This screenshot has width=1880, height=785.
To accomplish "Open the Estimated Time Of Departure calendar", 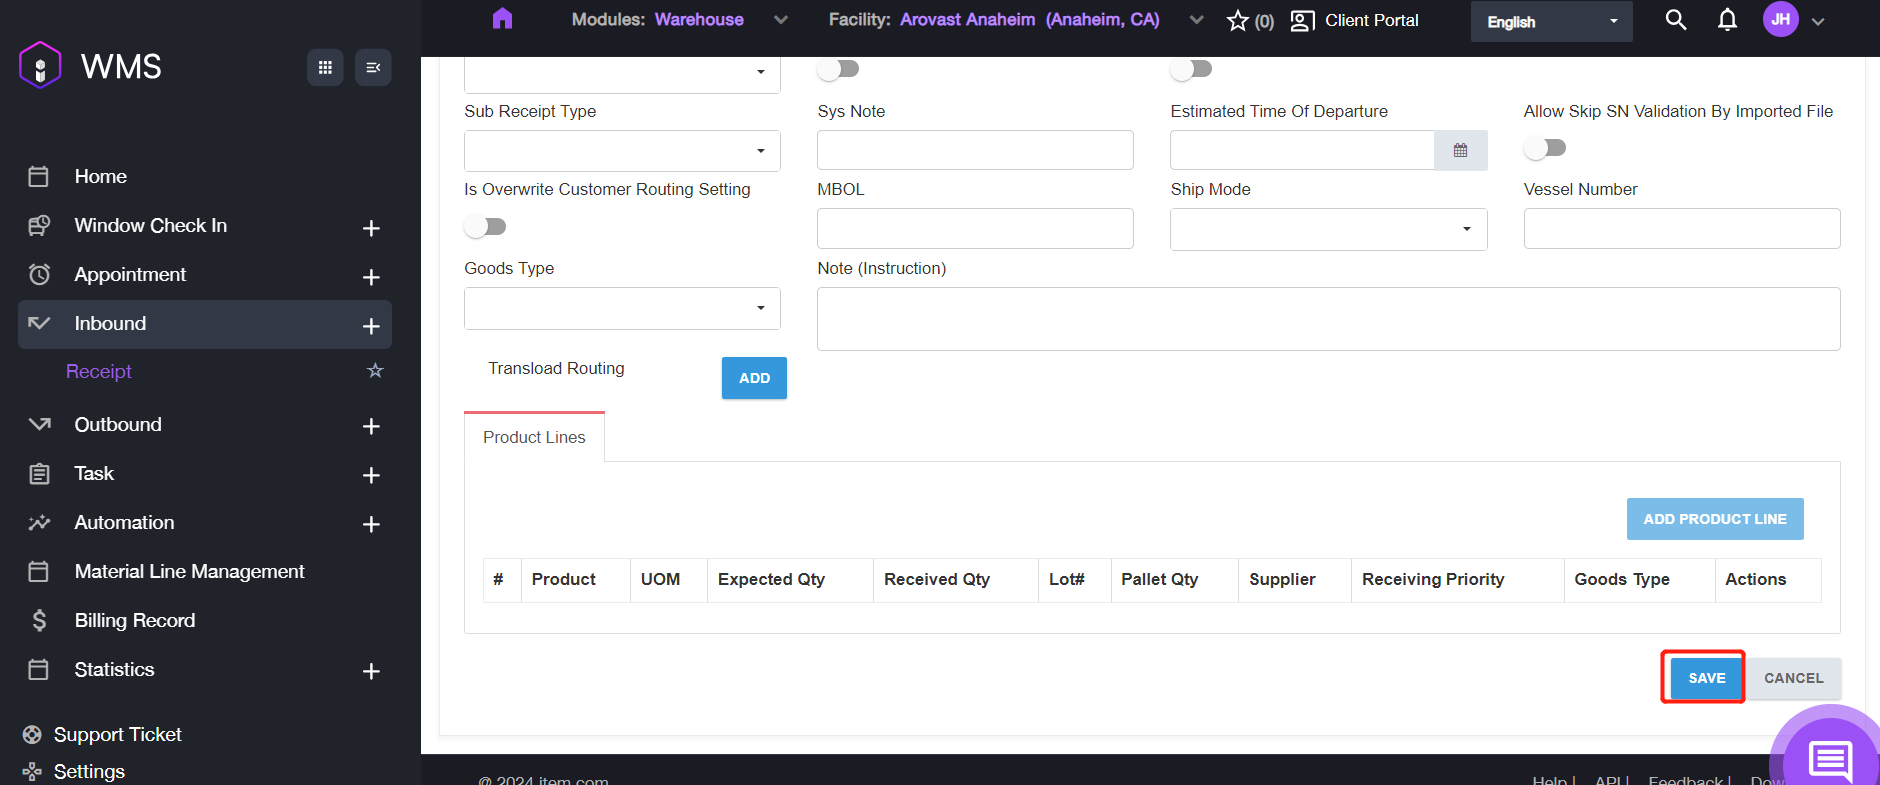I will [1460, 151].
